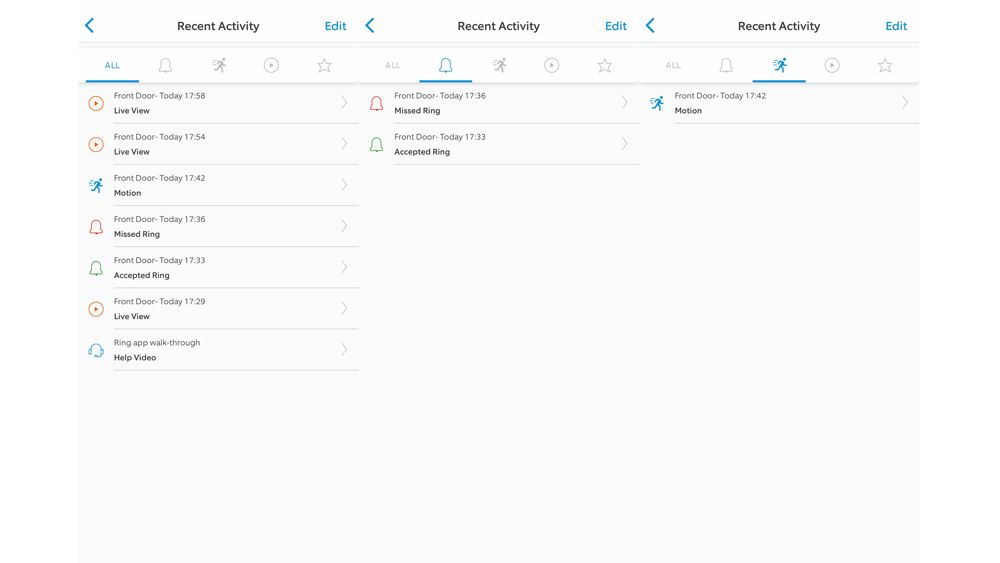Expand the 17:36 Missed Ring chevron in middle panel
This screenshot has width=1000, height=563.
624,103
